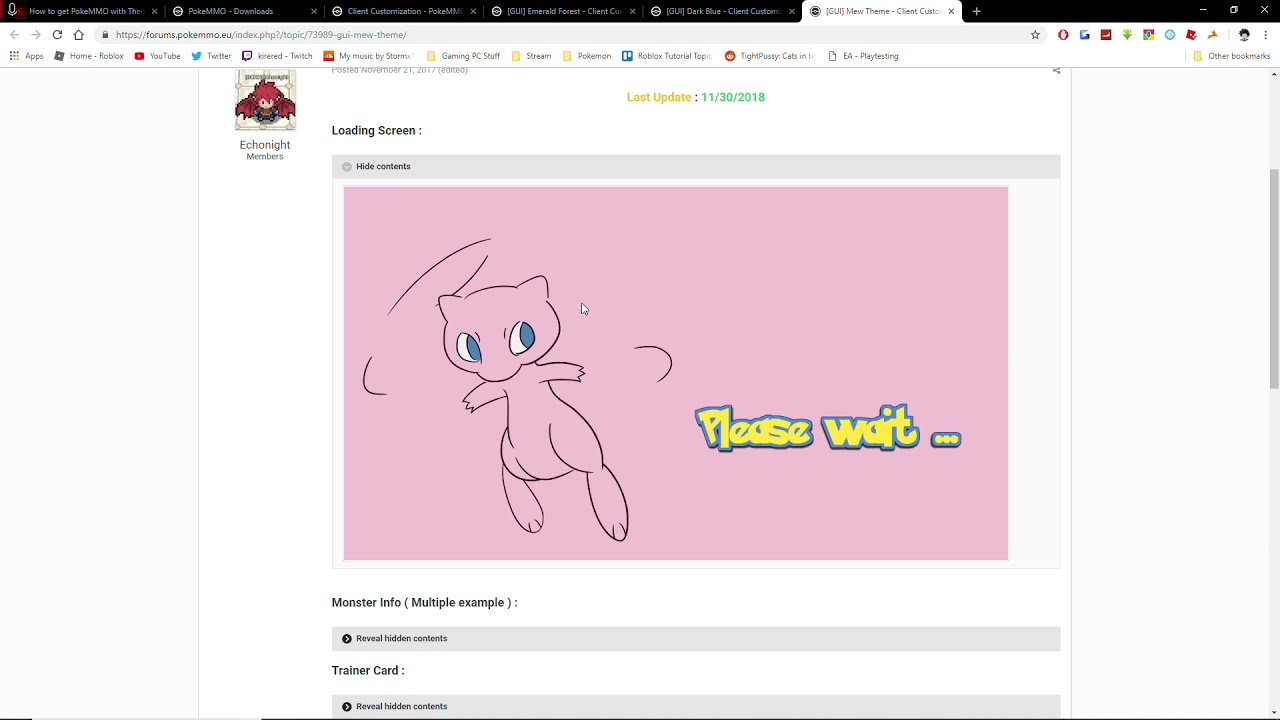Open the Twitter bookmark
1280x720 pixels.
tap(211, 56)
